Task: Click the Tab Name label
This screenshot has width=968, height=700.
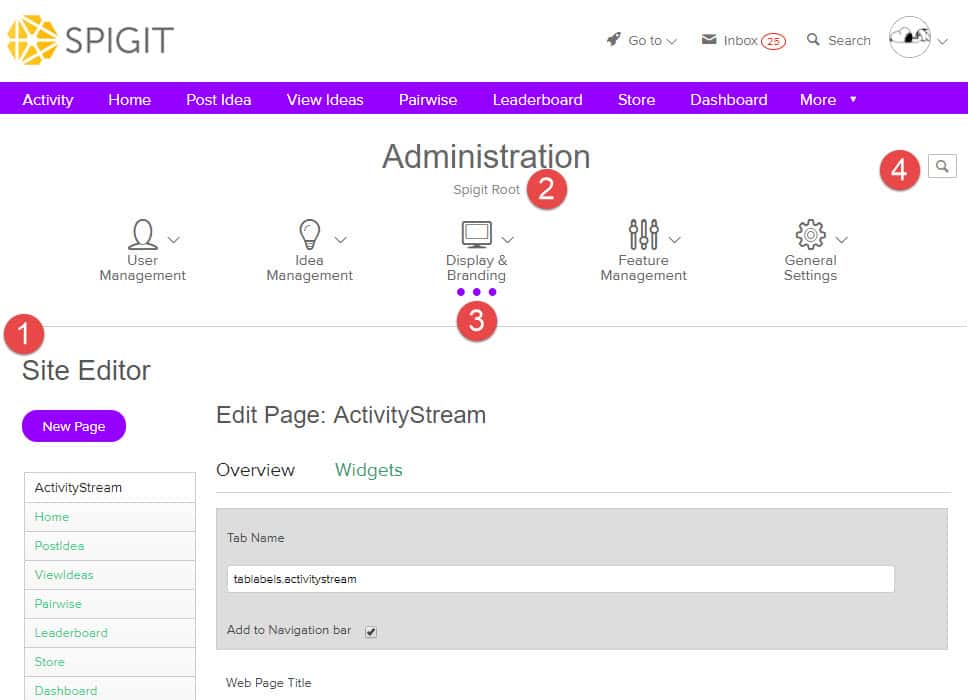Action: (256, 538)
